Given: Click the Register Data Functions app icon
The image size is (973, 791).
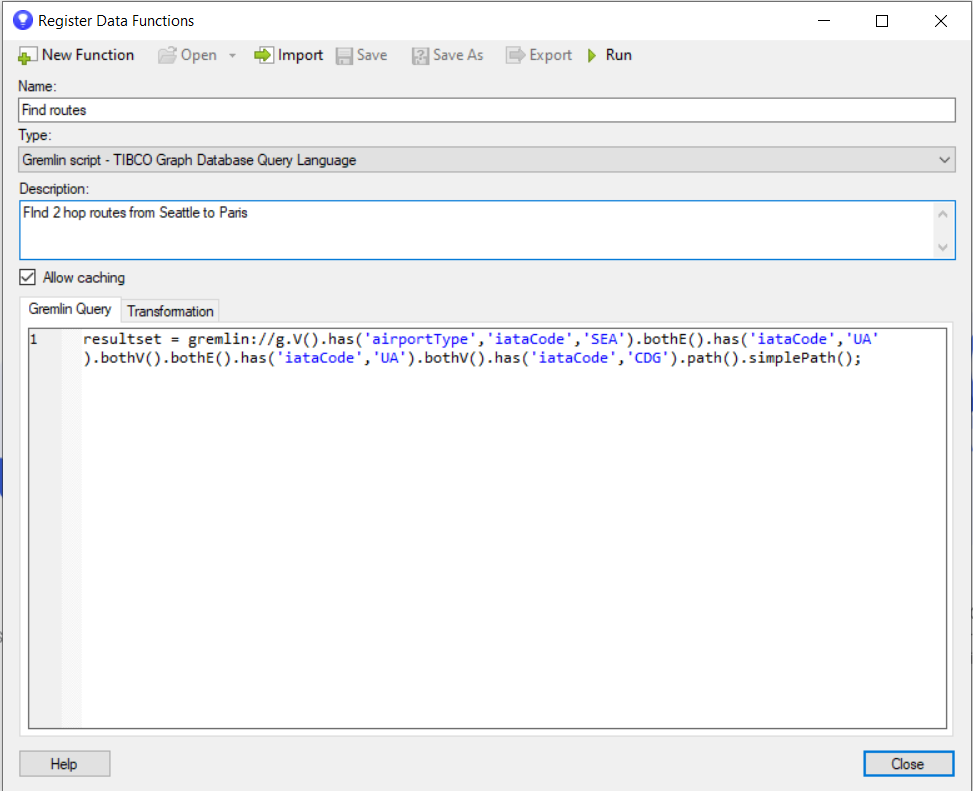Looking at the screenshot, I should (x=22, y=20).
